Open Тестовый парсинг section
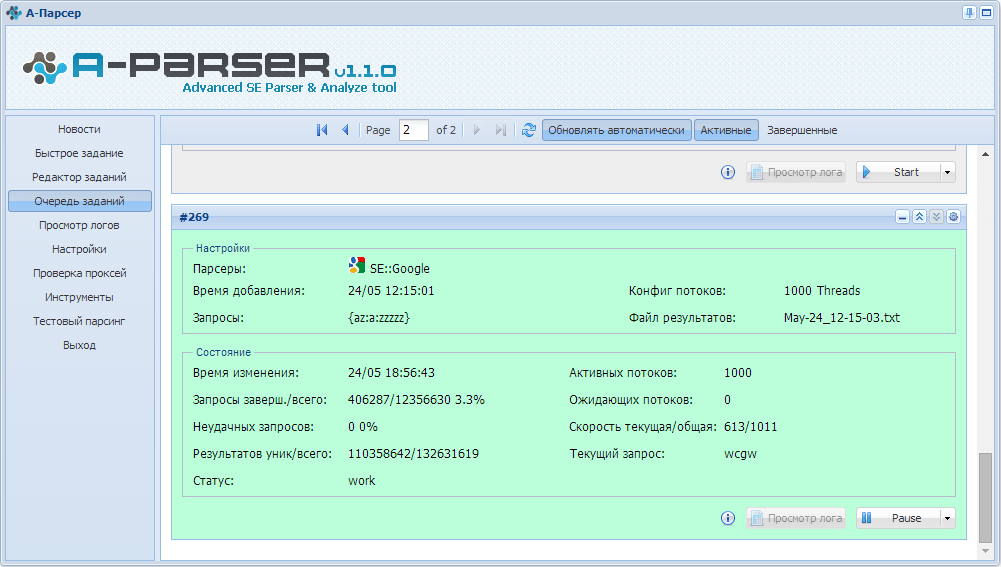The width and height of the screenshot is (1001, 567). click(79, 321)
